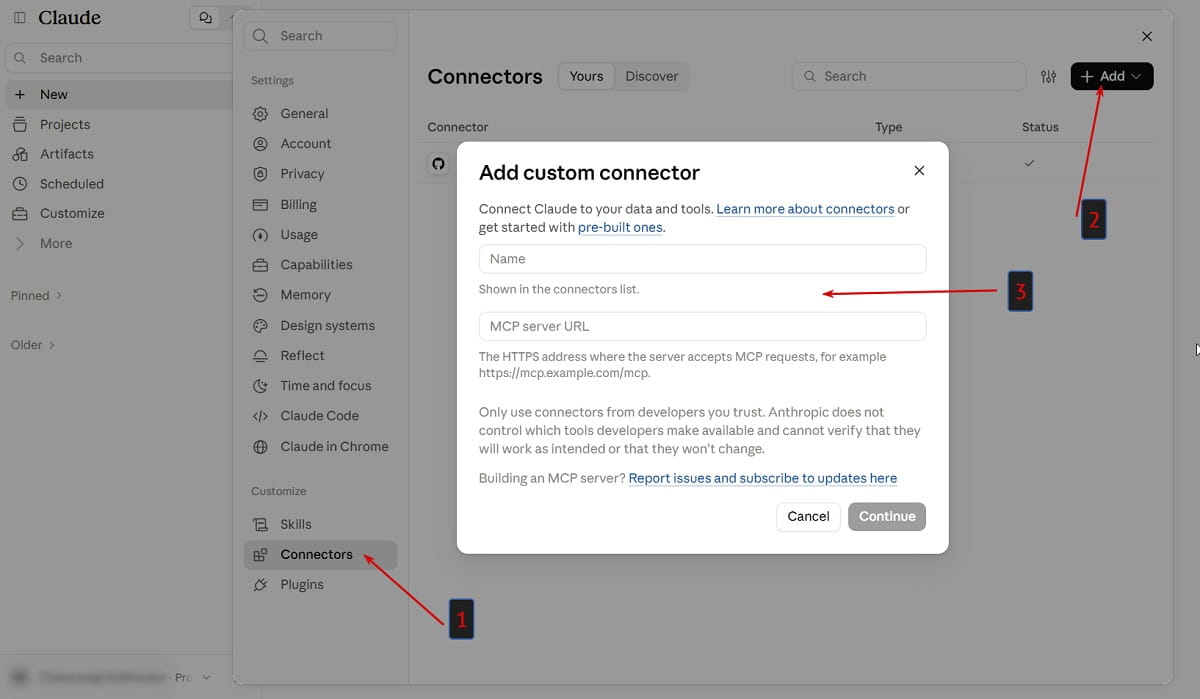Click the Scheduled clock icon

20,184
